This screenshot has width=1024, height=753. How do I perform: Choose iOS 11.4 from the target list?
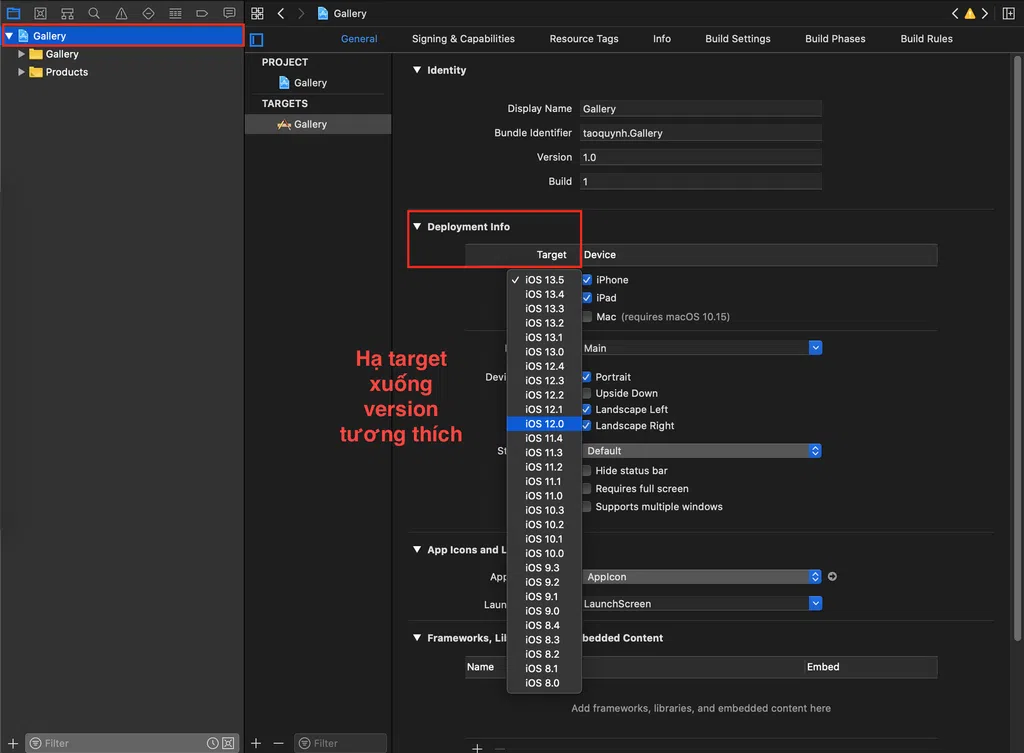544,438
